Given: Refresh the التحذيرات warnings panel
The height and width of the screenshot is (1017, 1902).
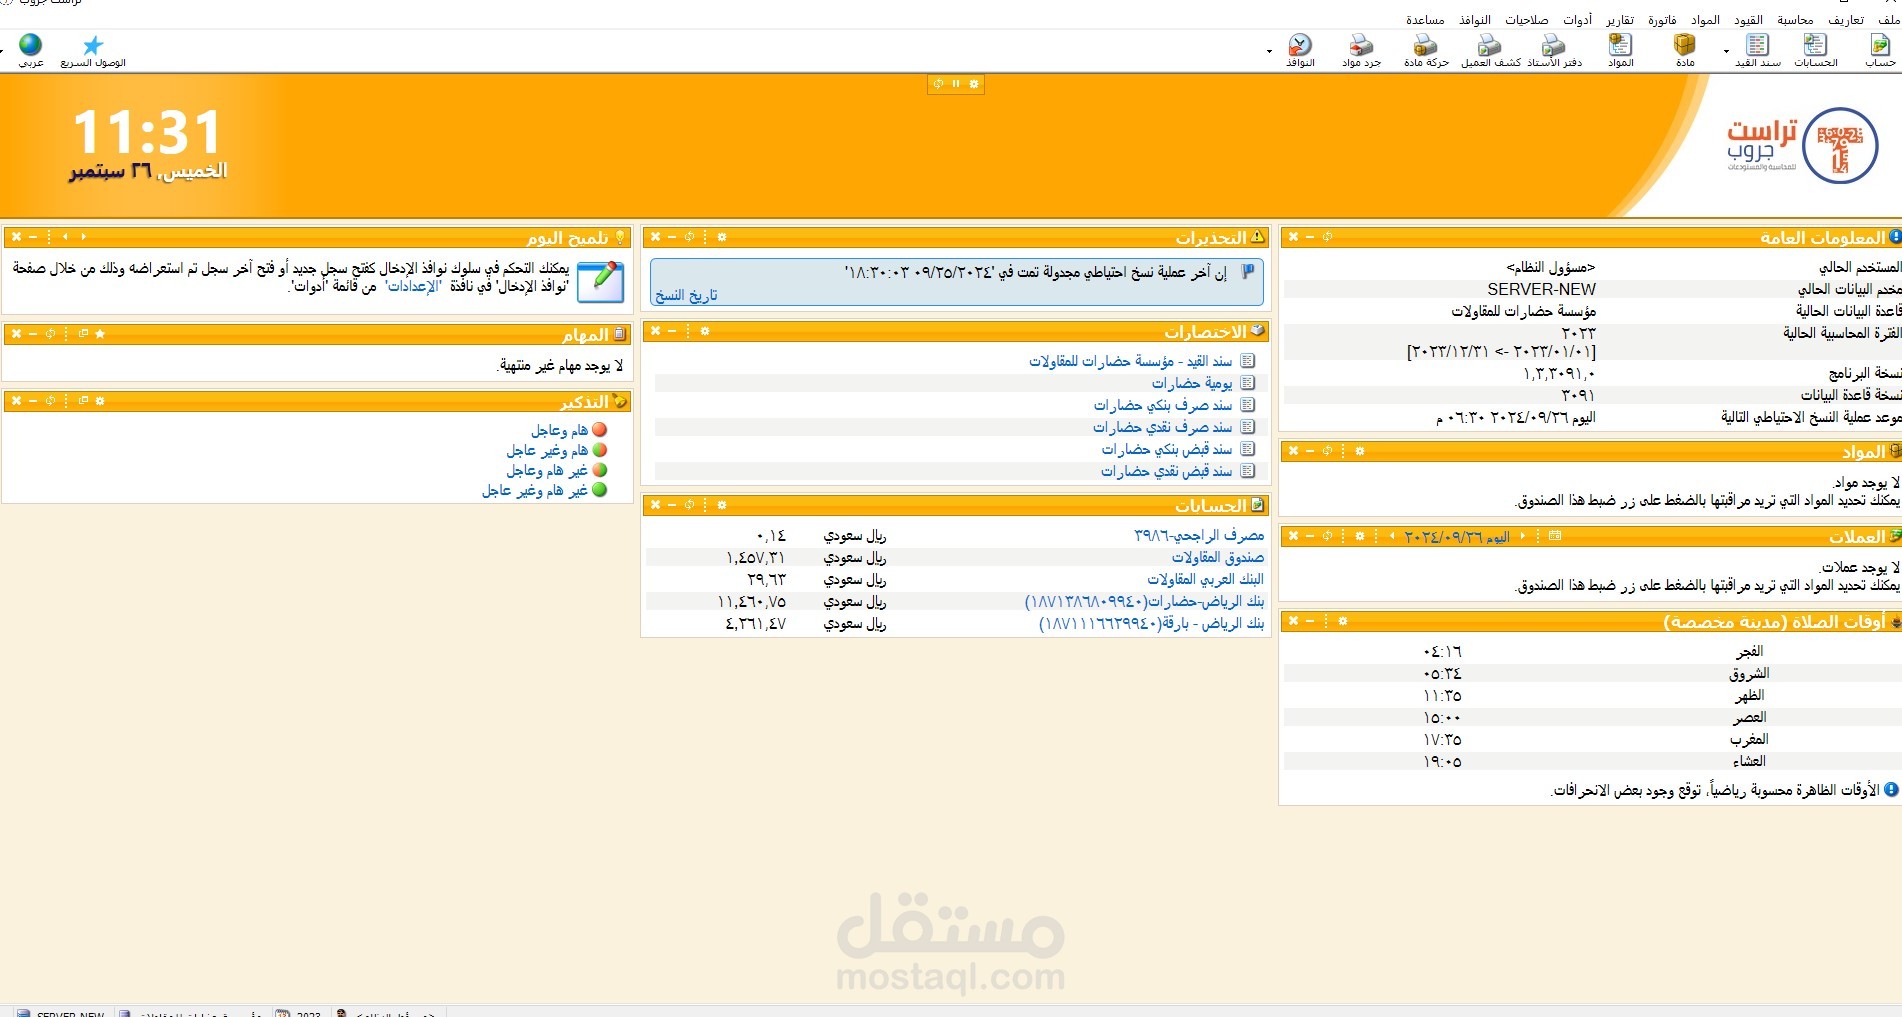Looking at the screenshot, I should pos(689,237).
